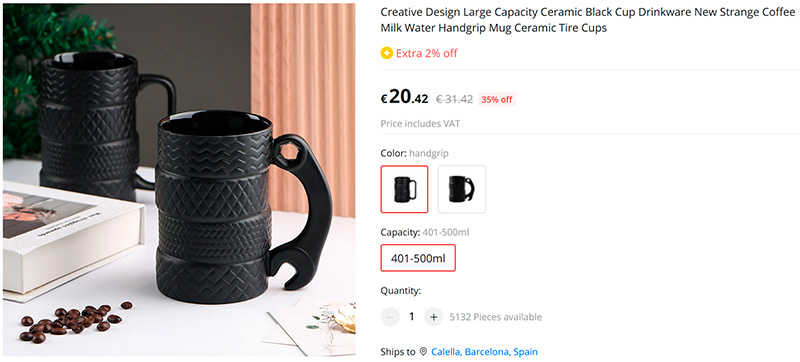This screenshot has height=362, width=800.
Task: Click the 35% off discount badge
Action: coord(496,99)
